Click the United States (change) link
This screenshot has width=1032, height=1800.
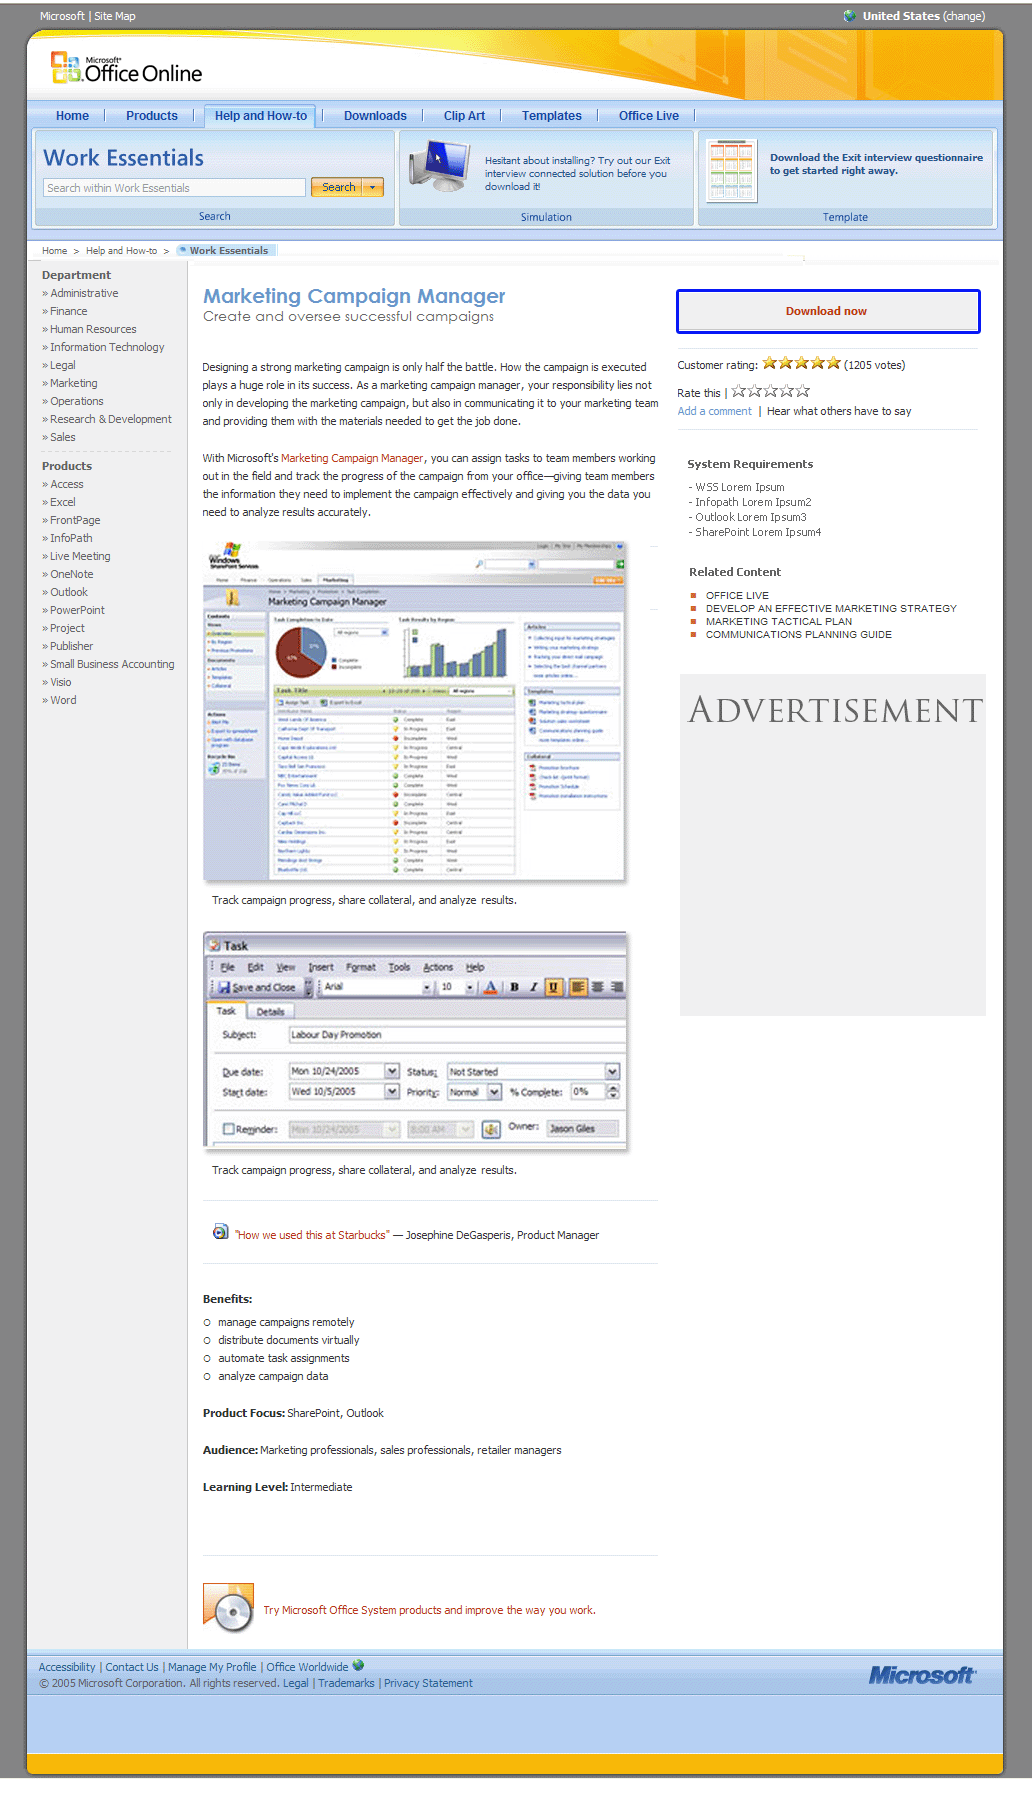click(x=924, y=16)
